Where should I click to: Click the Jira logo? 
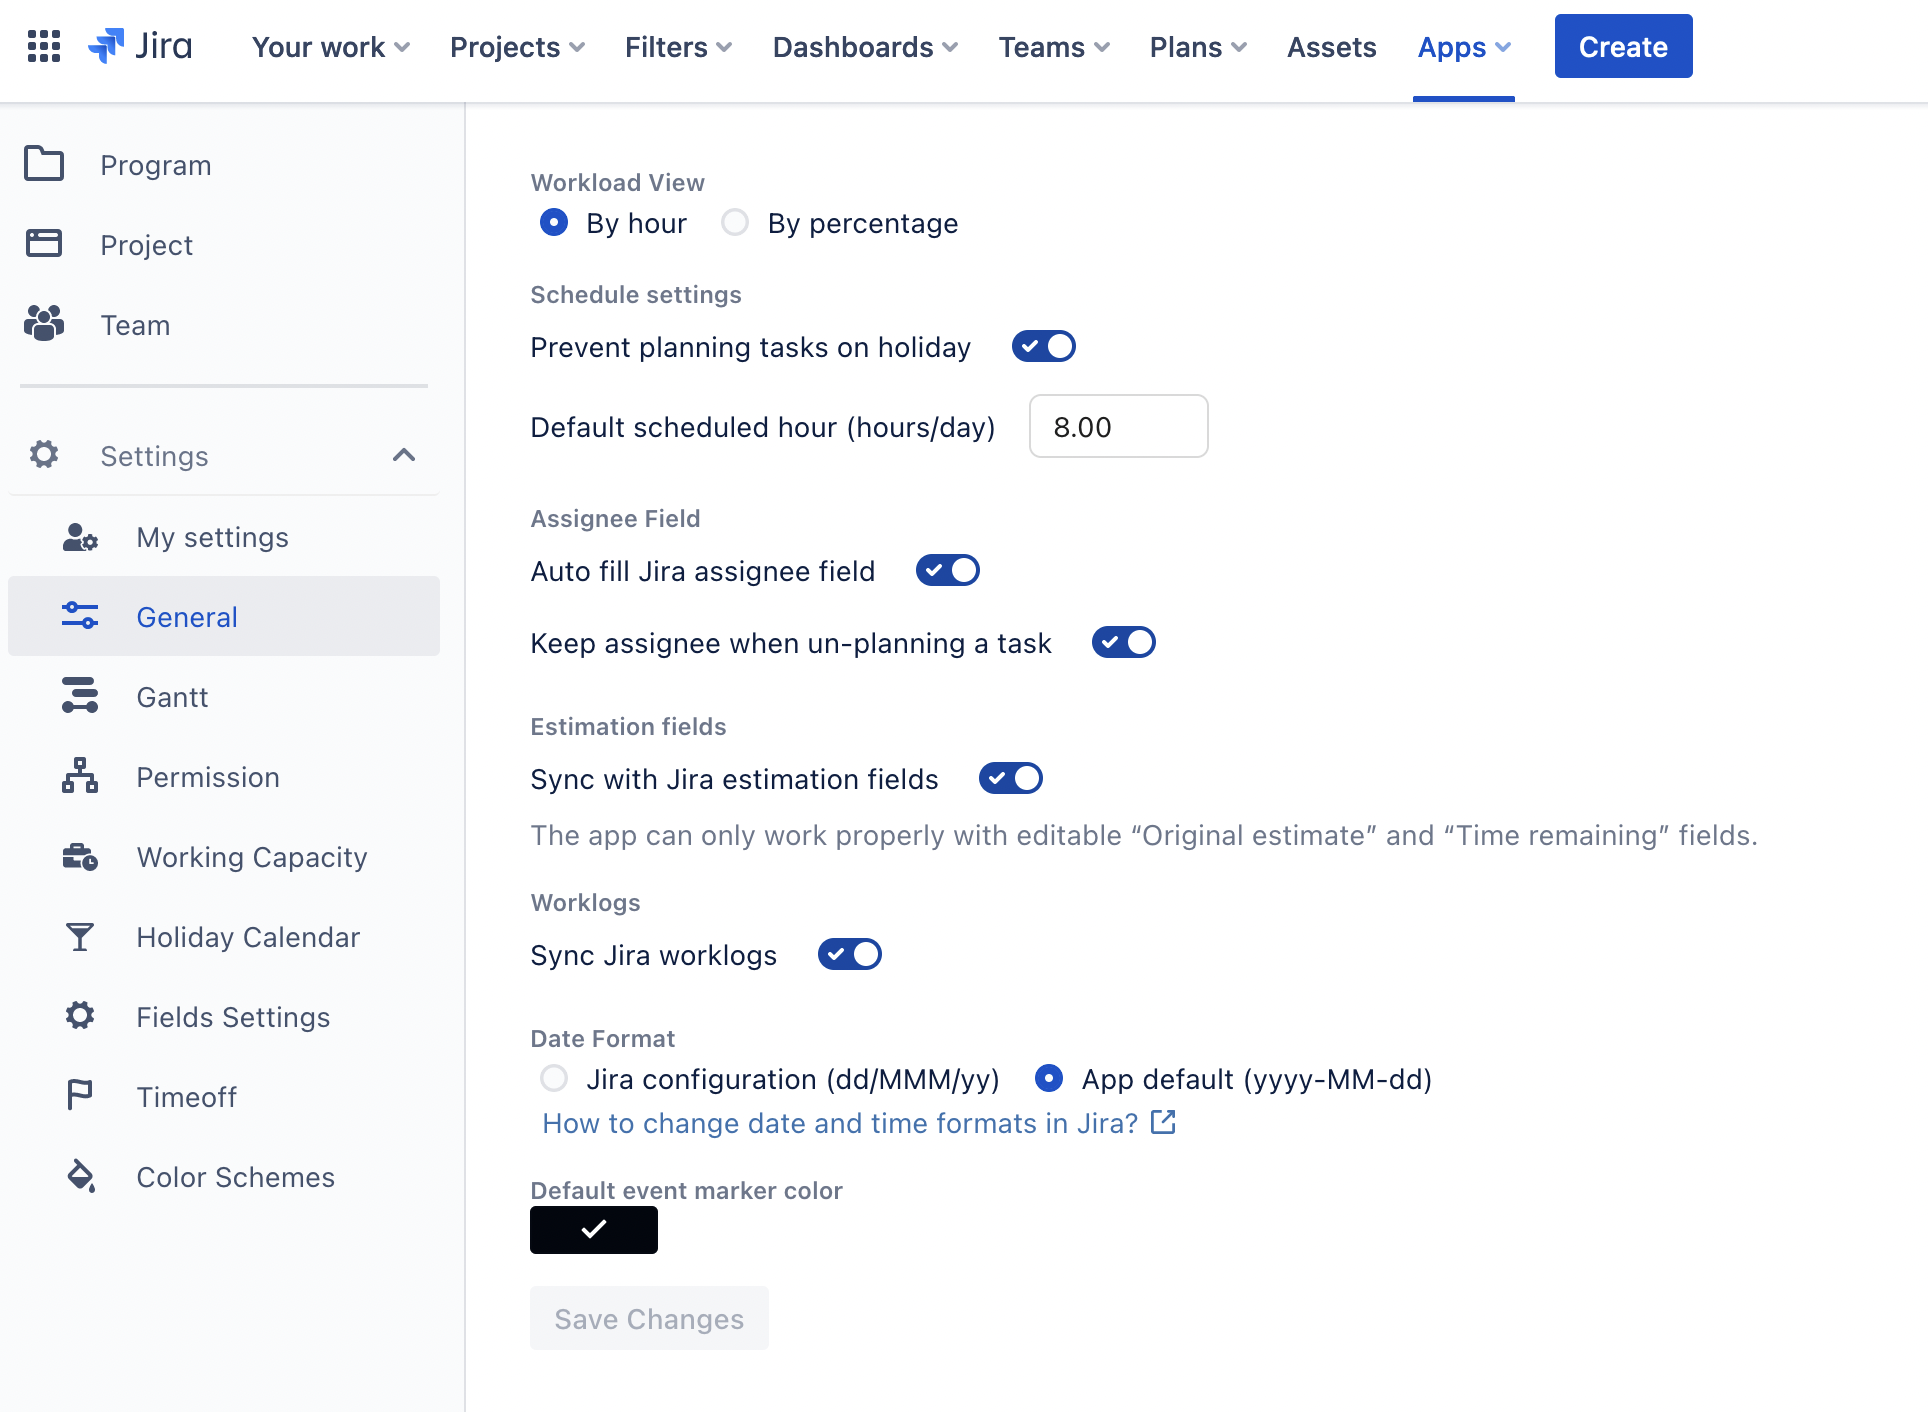point(140,47)
